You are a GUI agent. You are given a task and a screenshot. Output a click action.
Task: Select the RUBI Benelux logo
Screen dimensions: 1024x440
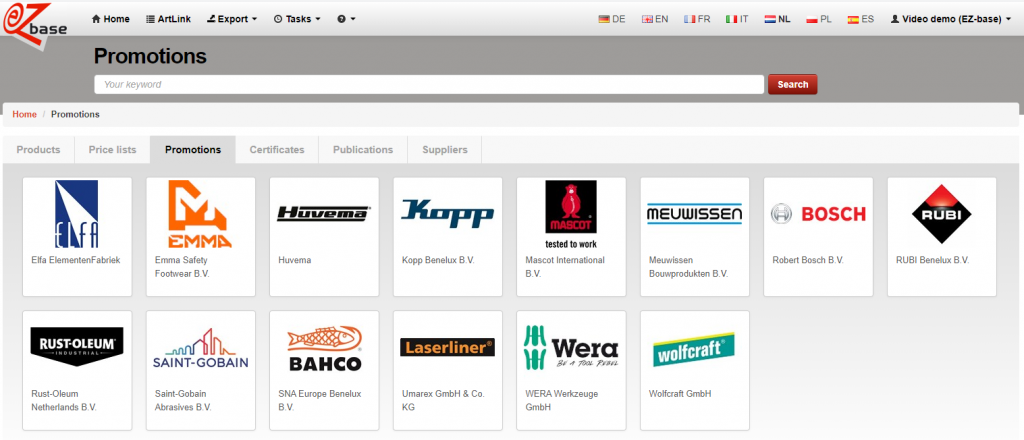[x=942, y=214]
